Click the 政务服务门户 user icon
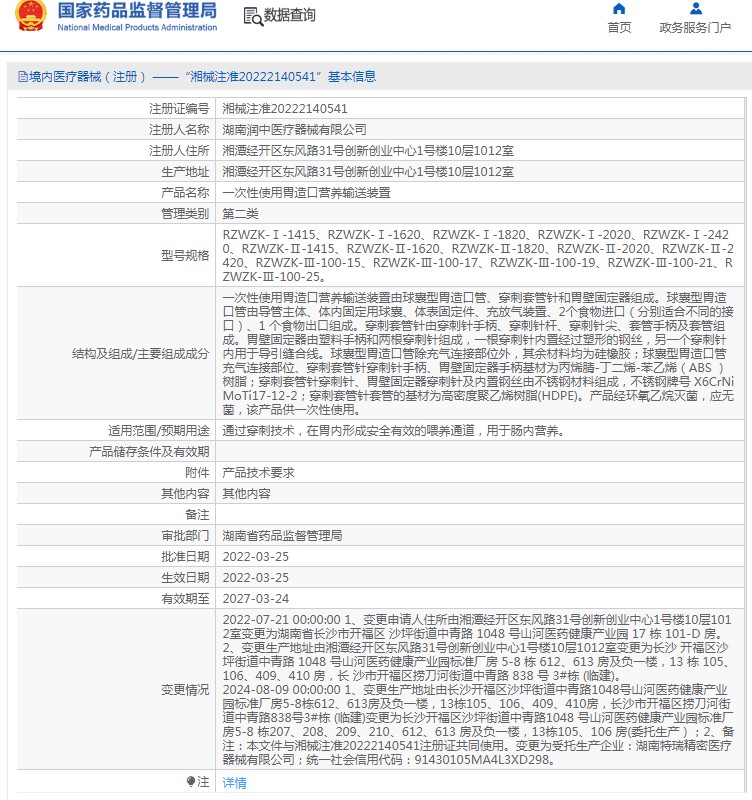Screen dimensions: 752x800 (696, 9)
